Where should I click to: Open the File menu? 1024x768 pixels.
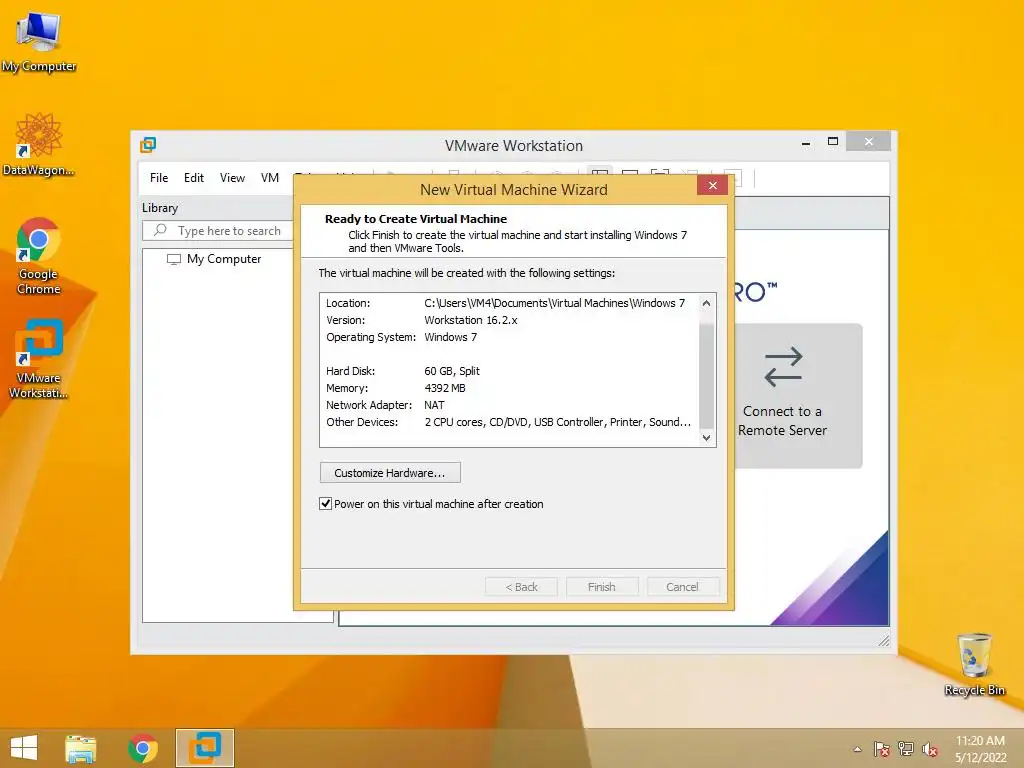(159, 178)
